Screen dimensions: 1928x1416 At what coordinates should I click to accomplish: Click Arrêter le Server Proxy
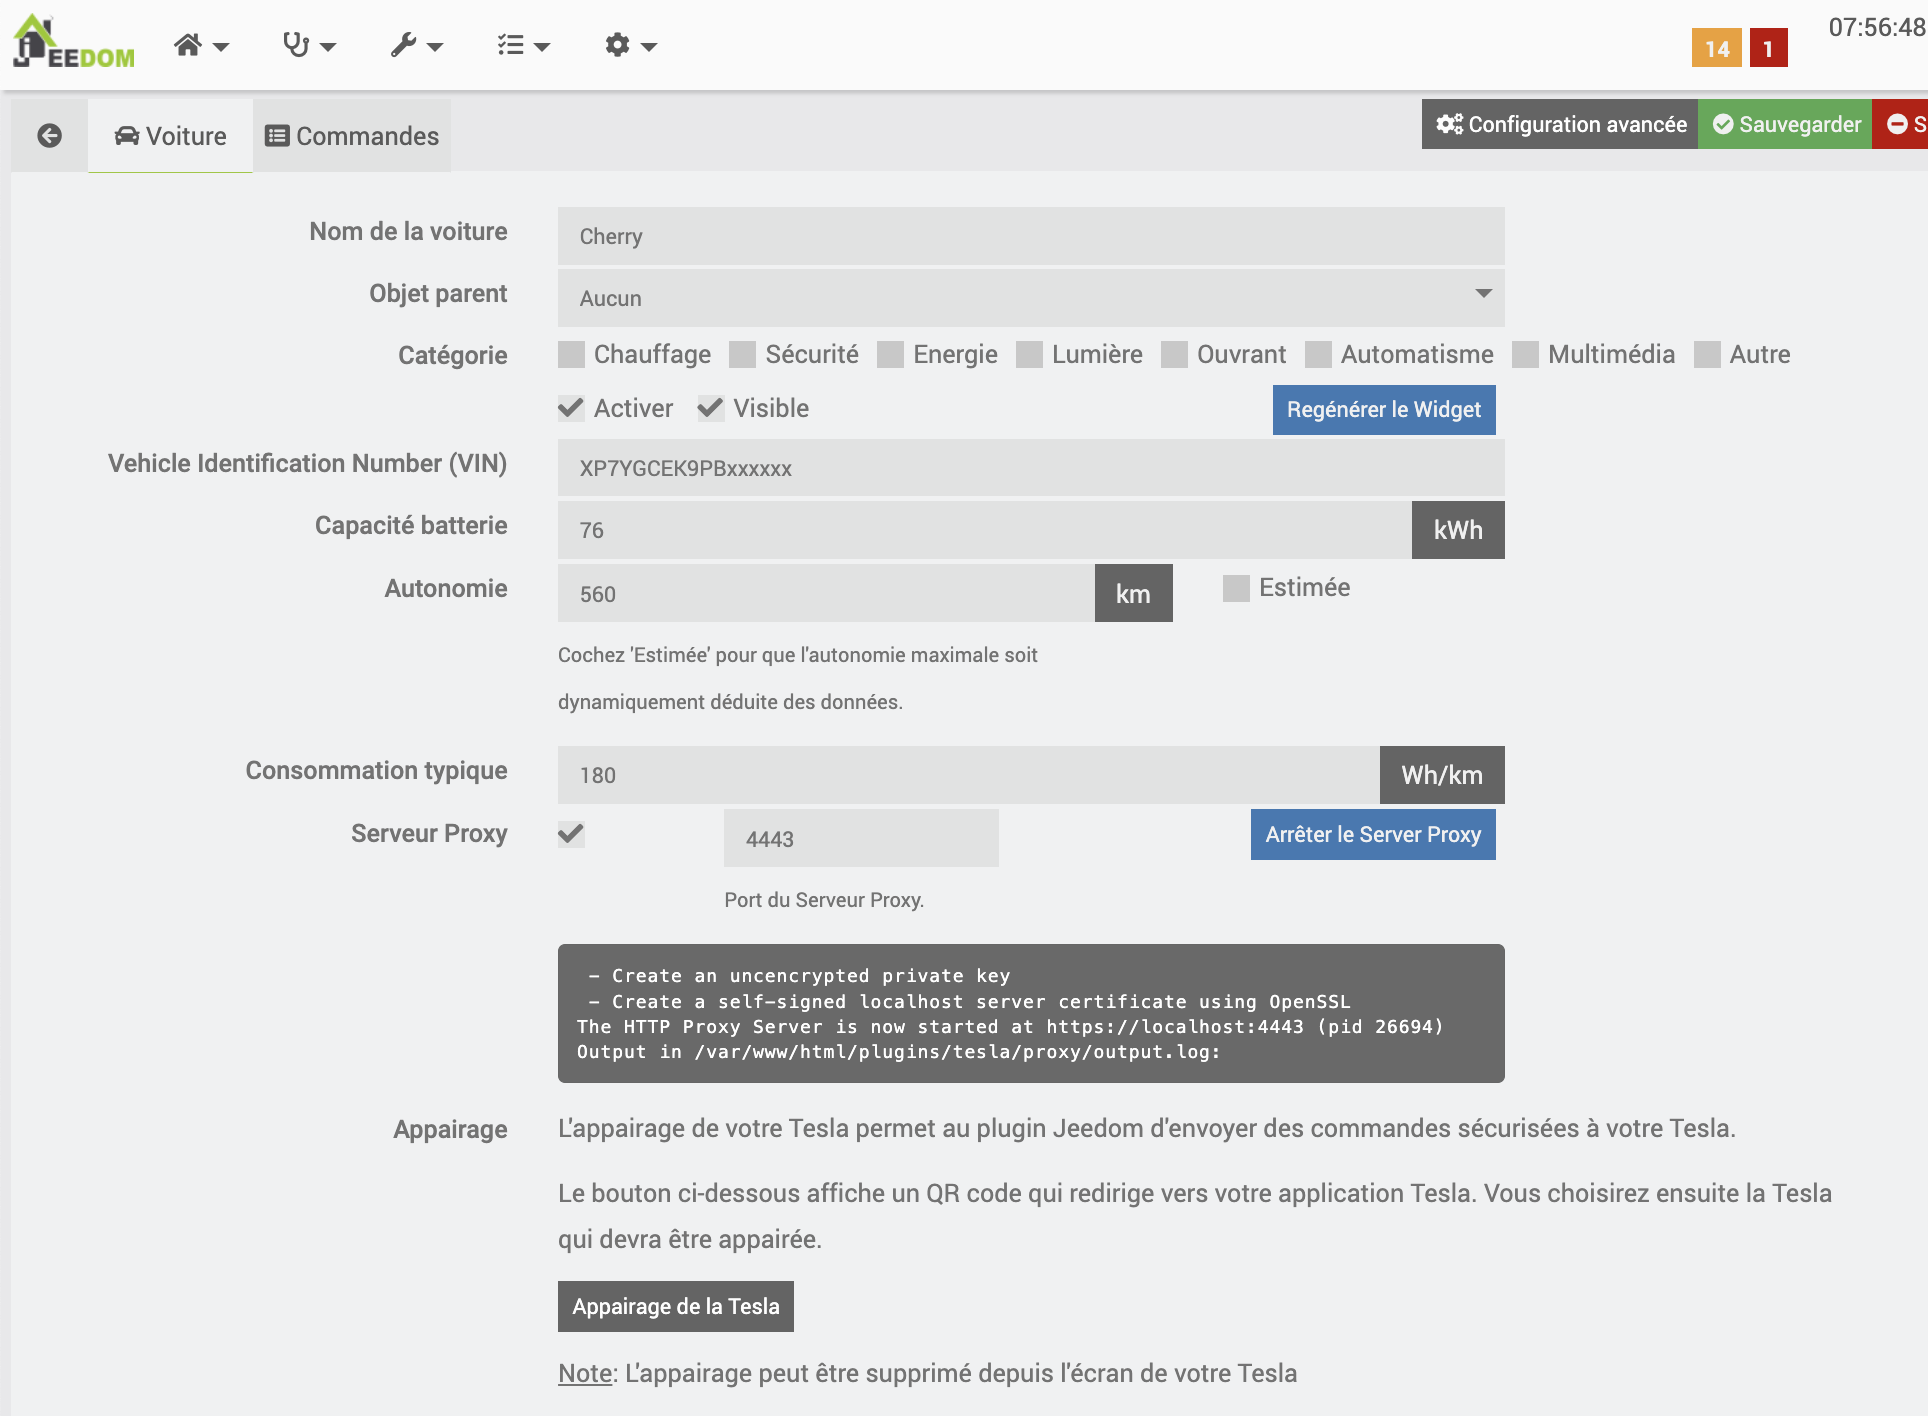1373,835
